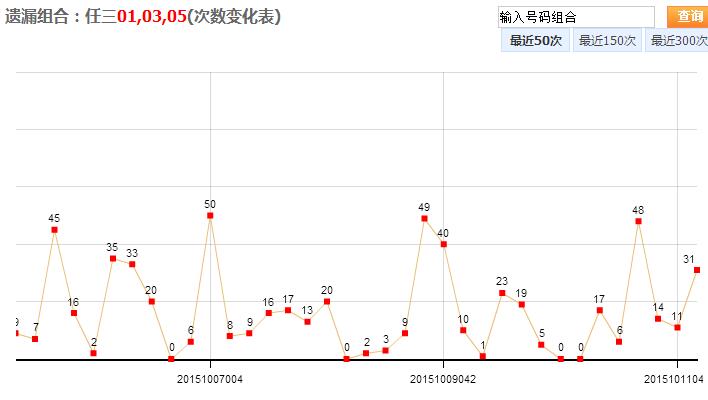Click the data point labeled 19

click(x=522, y=305)
